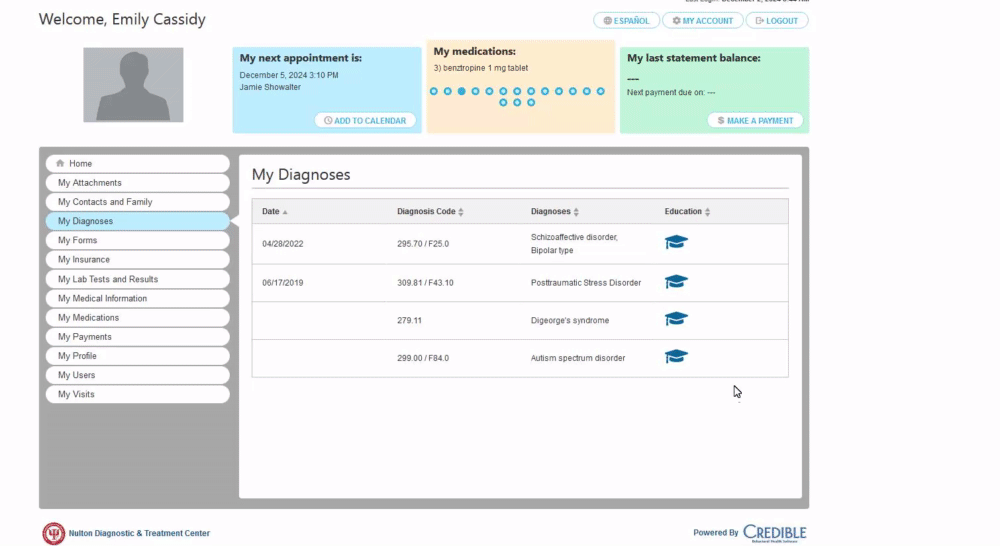The width and height of the screenshot is (1000, 546).
Task: Click Nulton Diagnostic & Treatment Center link
Action: point(139,533)
